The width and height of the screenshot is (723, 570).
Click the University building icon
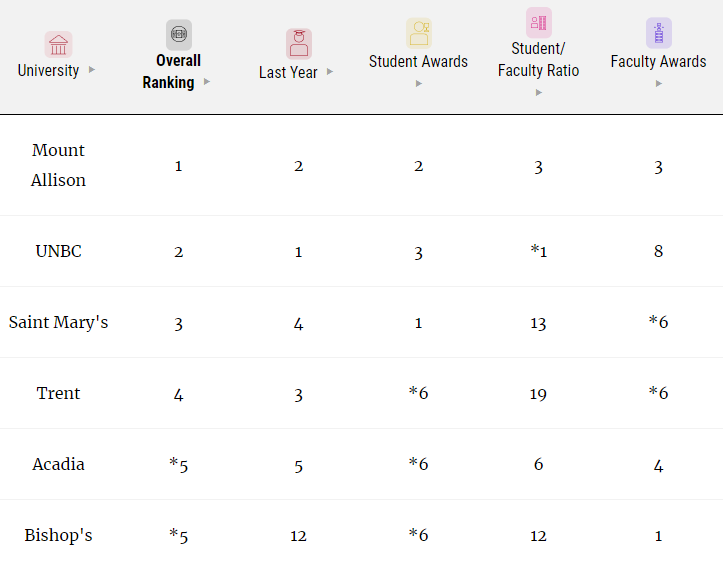click(x=58, y=45)
